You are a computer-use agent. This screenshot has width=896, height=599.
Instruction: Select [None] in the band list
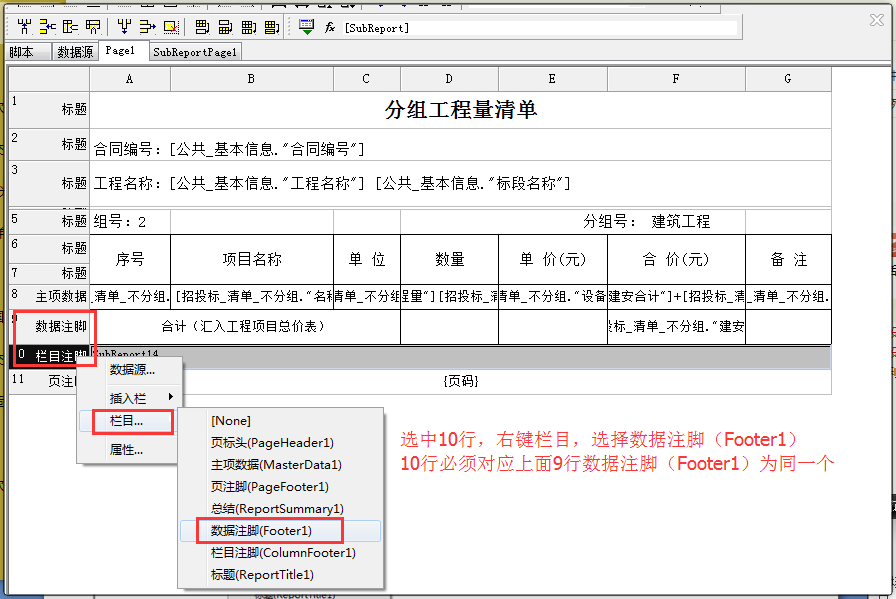(x=231, y=421)
